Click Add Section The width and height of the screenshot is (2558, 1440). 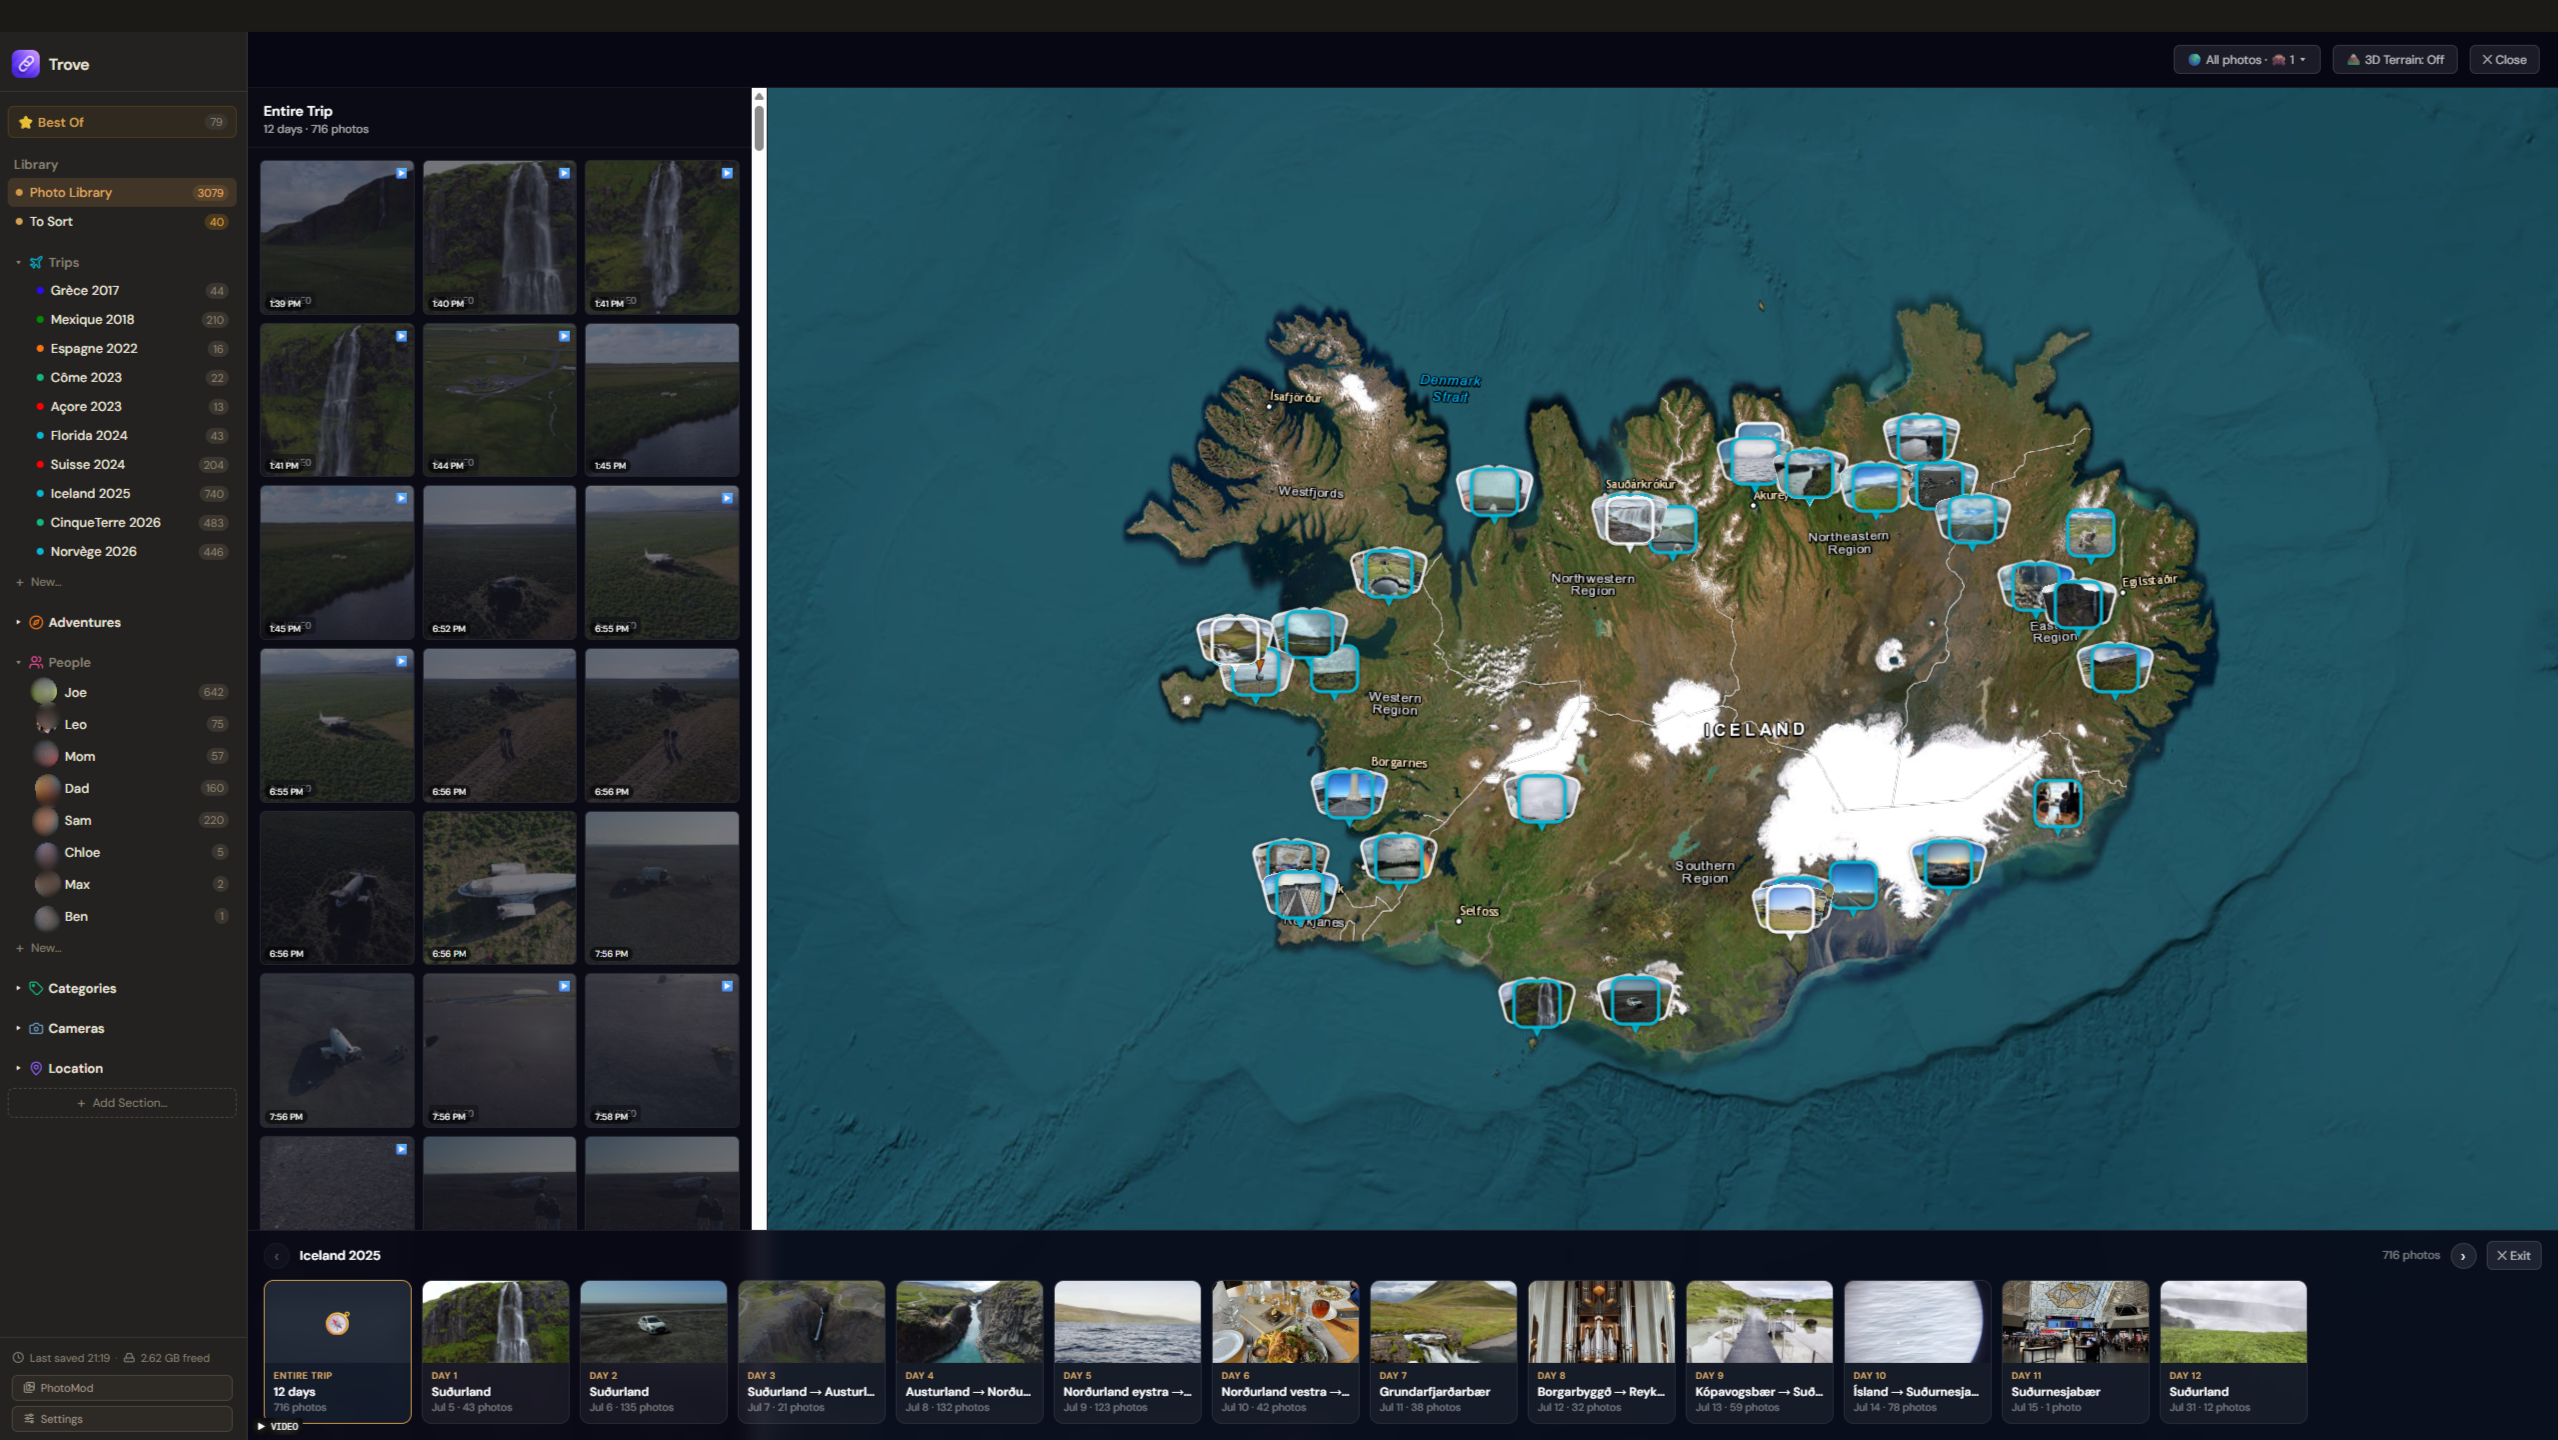[122, 1103]
